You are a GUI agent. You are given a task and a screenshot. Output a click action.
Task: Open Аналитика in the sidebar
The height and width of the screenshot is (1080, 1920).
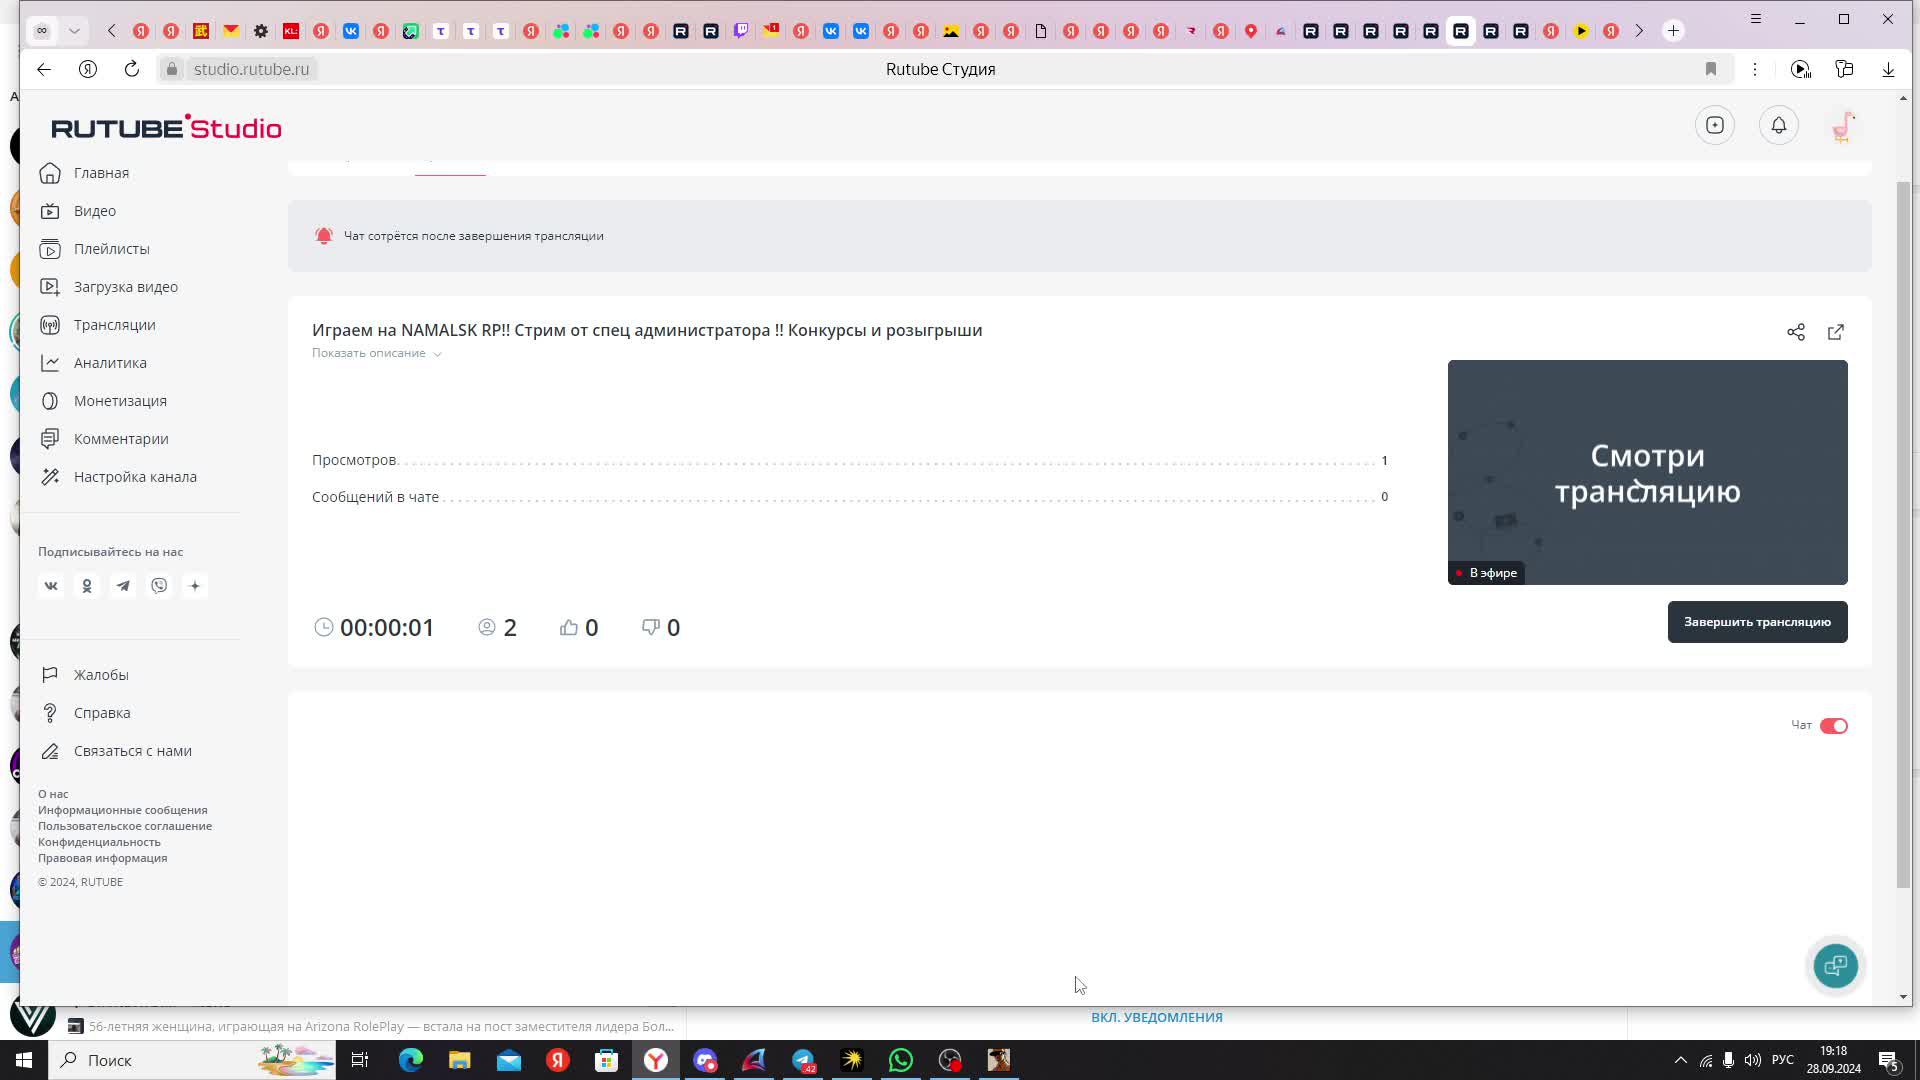[x=93, y=363]
